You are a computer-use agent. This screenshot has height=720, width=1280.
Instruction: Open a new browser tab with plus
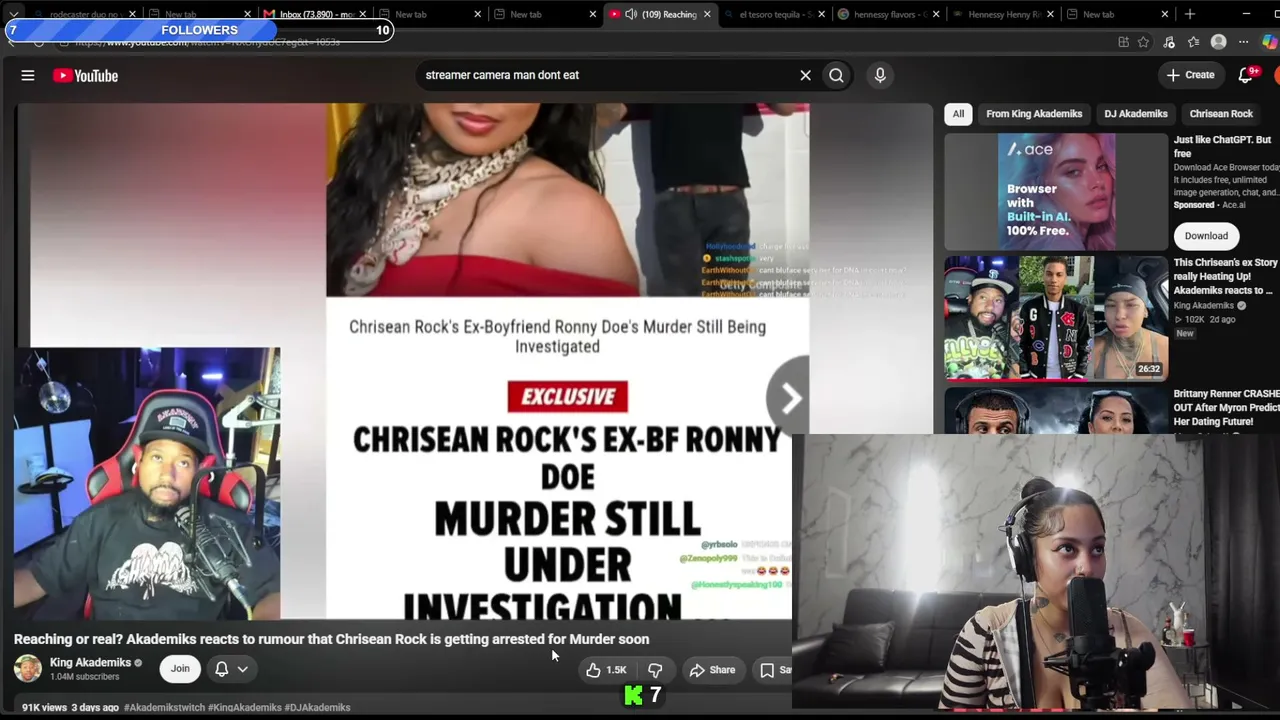point(1190,14)
